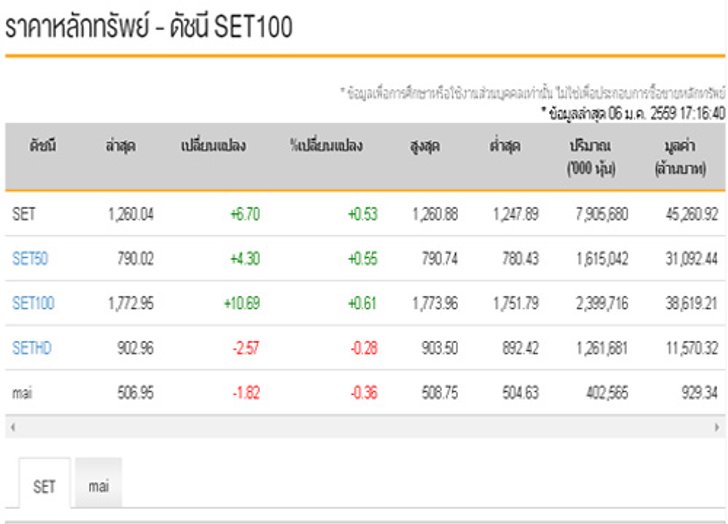The width and height of the screenshot is (728, 524).
Task: Click the right arrow of horizontal scrollbar
Action: tap(717, 427)
